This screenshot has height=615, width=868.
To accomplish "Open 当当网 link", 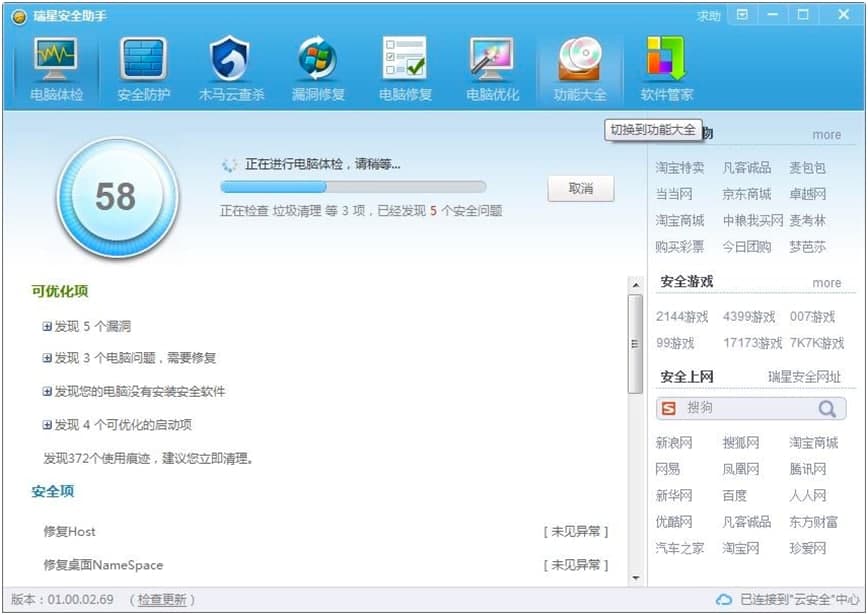I will pos(674,194).
